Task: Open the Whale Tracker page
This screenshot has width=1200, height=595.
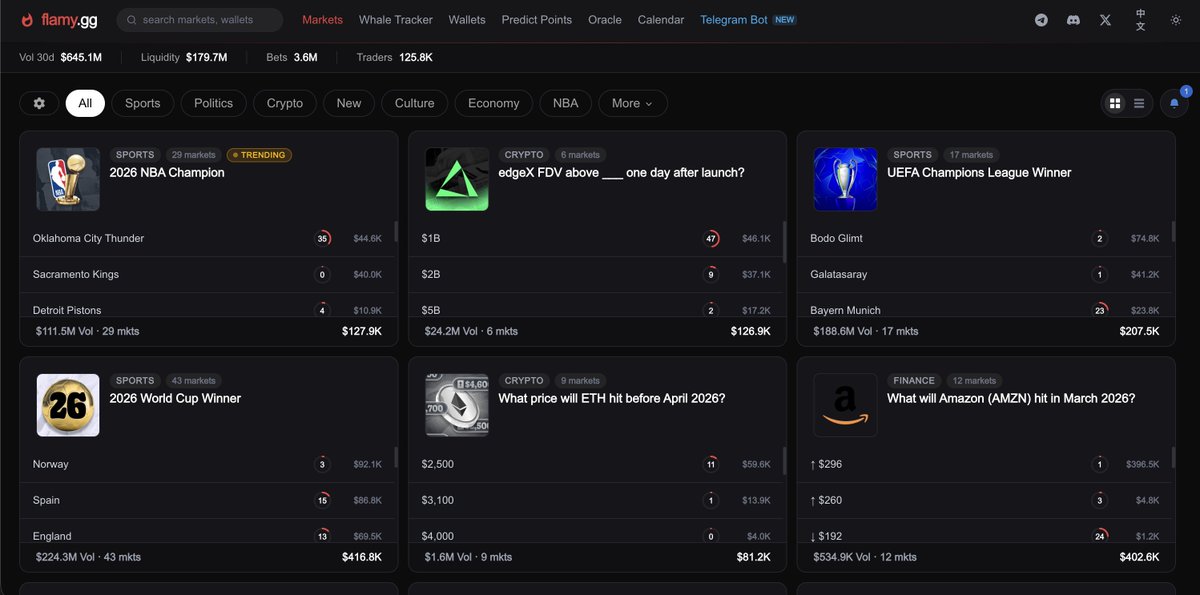Action: point(396,20)
